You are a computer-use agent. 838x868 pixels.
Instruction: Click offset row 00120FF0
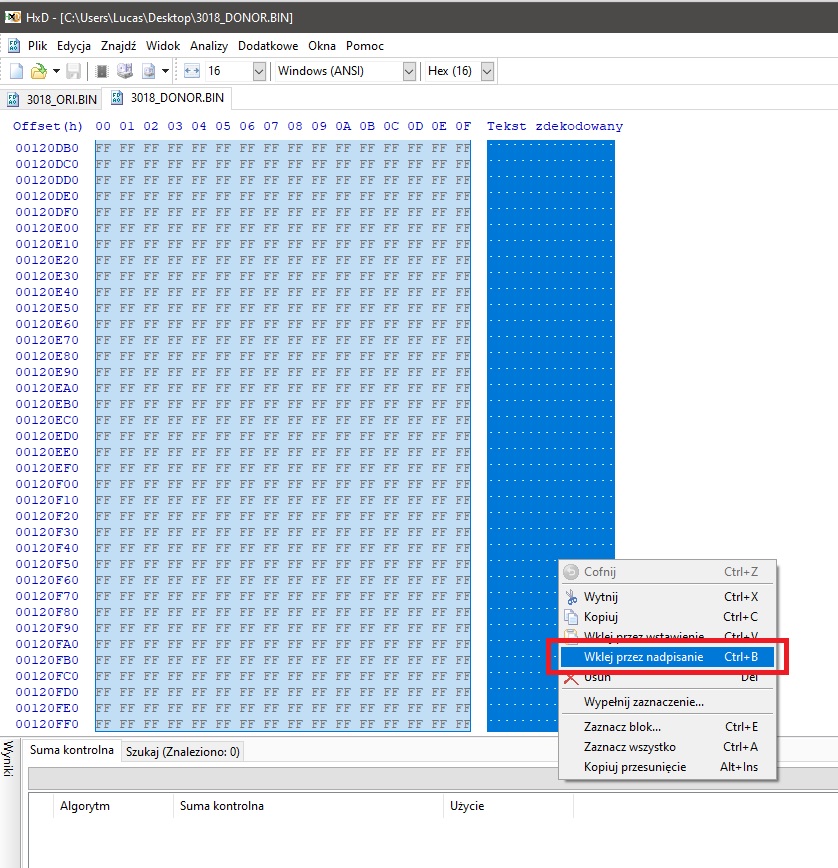[47, 724]
